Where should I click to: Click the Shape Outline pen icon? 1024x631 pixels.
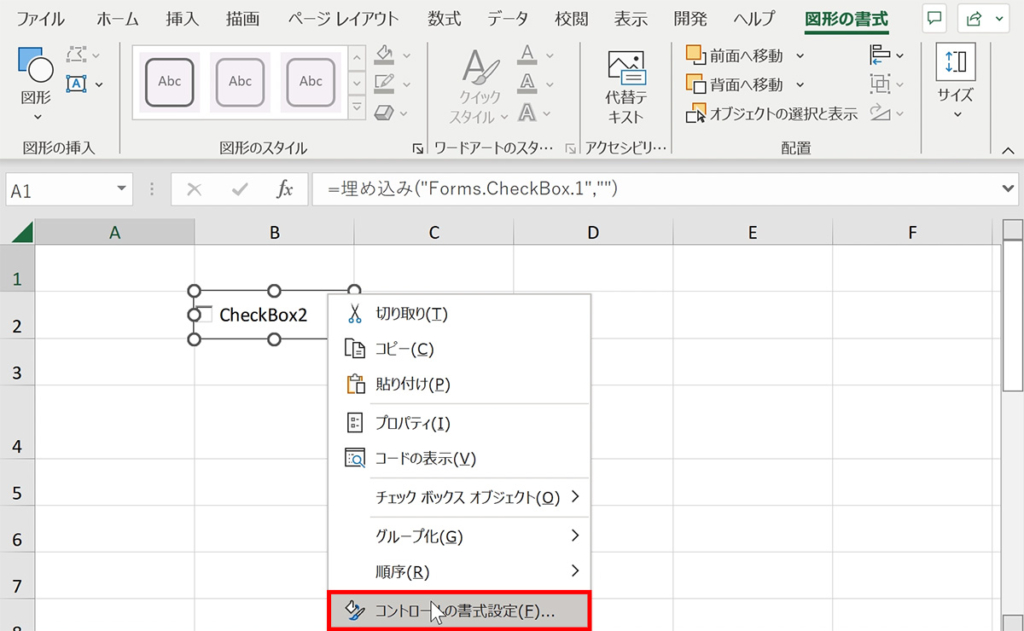tap(385, 79)
